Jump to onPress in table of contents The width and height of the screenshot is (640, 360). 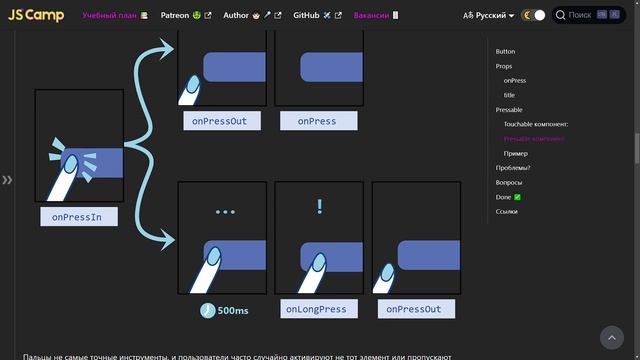click(x=515, y=80)
